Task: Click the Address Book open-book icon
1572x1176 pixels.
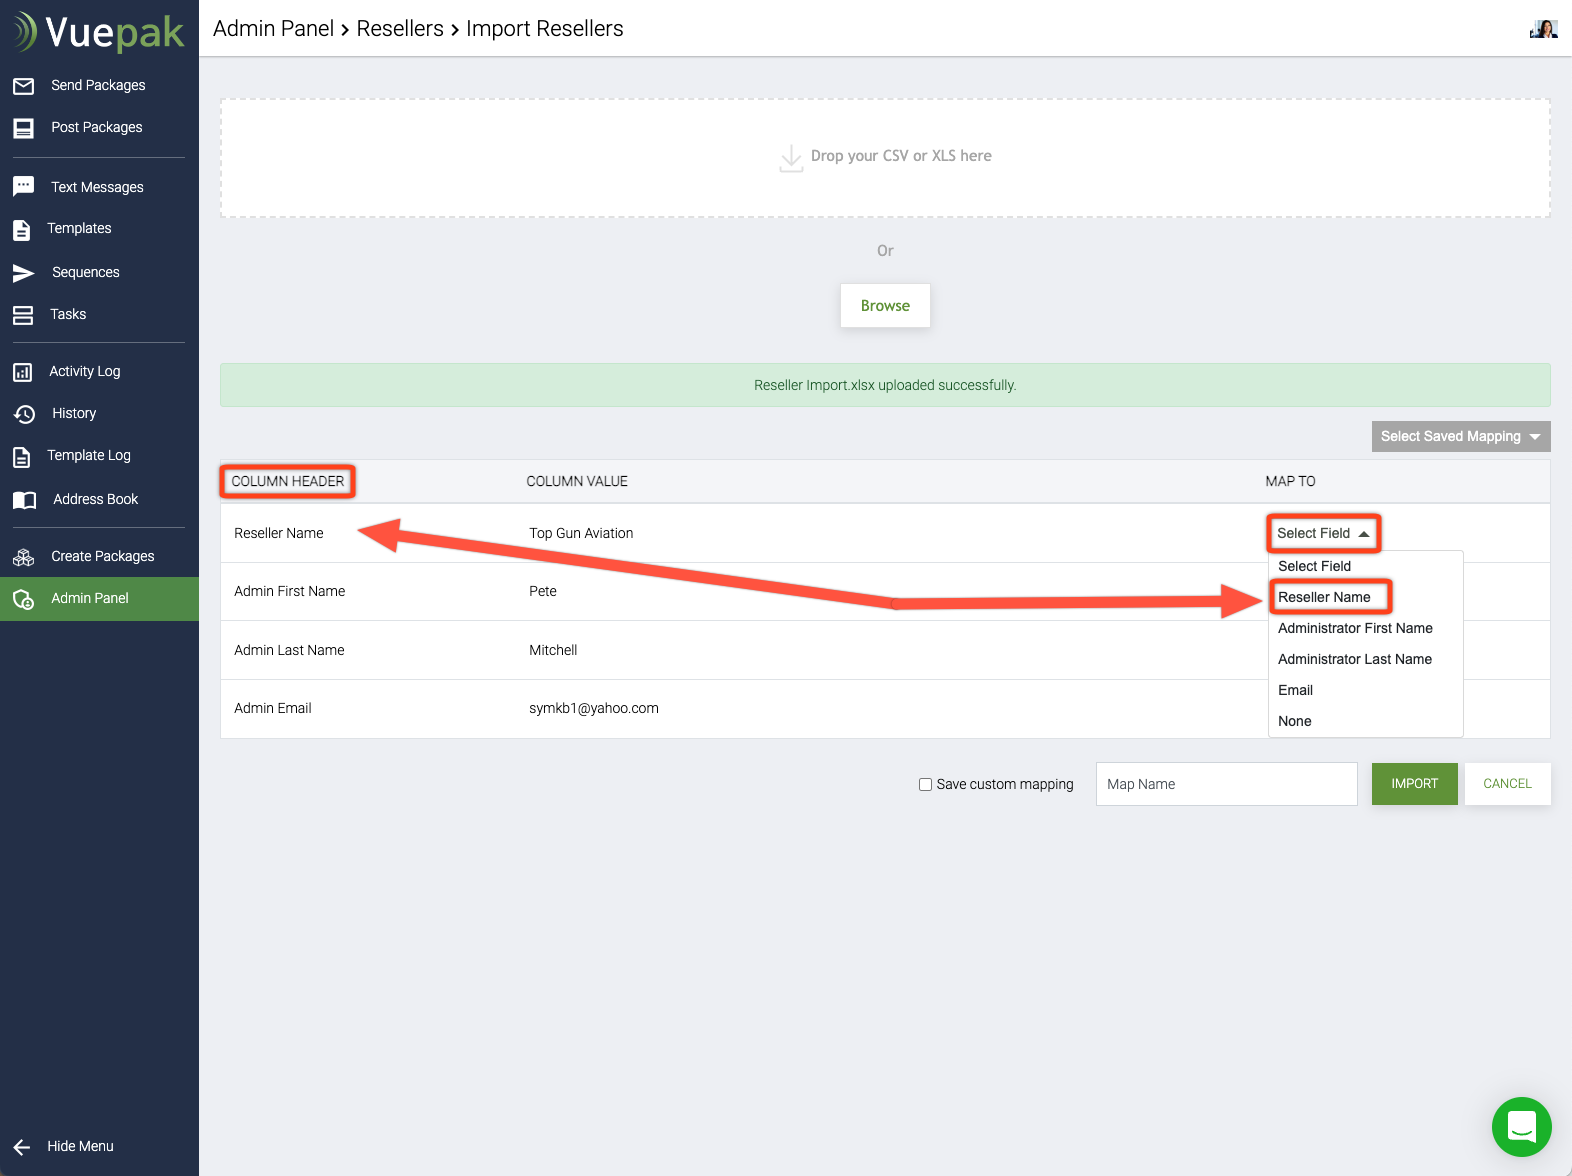Action: click(25, 500)
